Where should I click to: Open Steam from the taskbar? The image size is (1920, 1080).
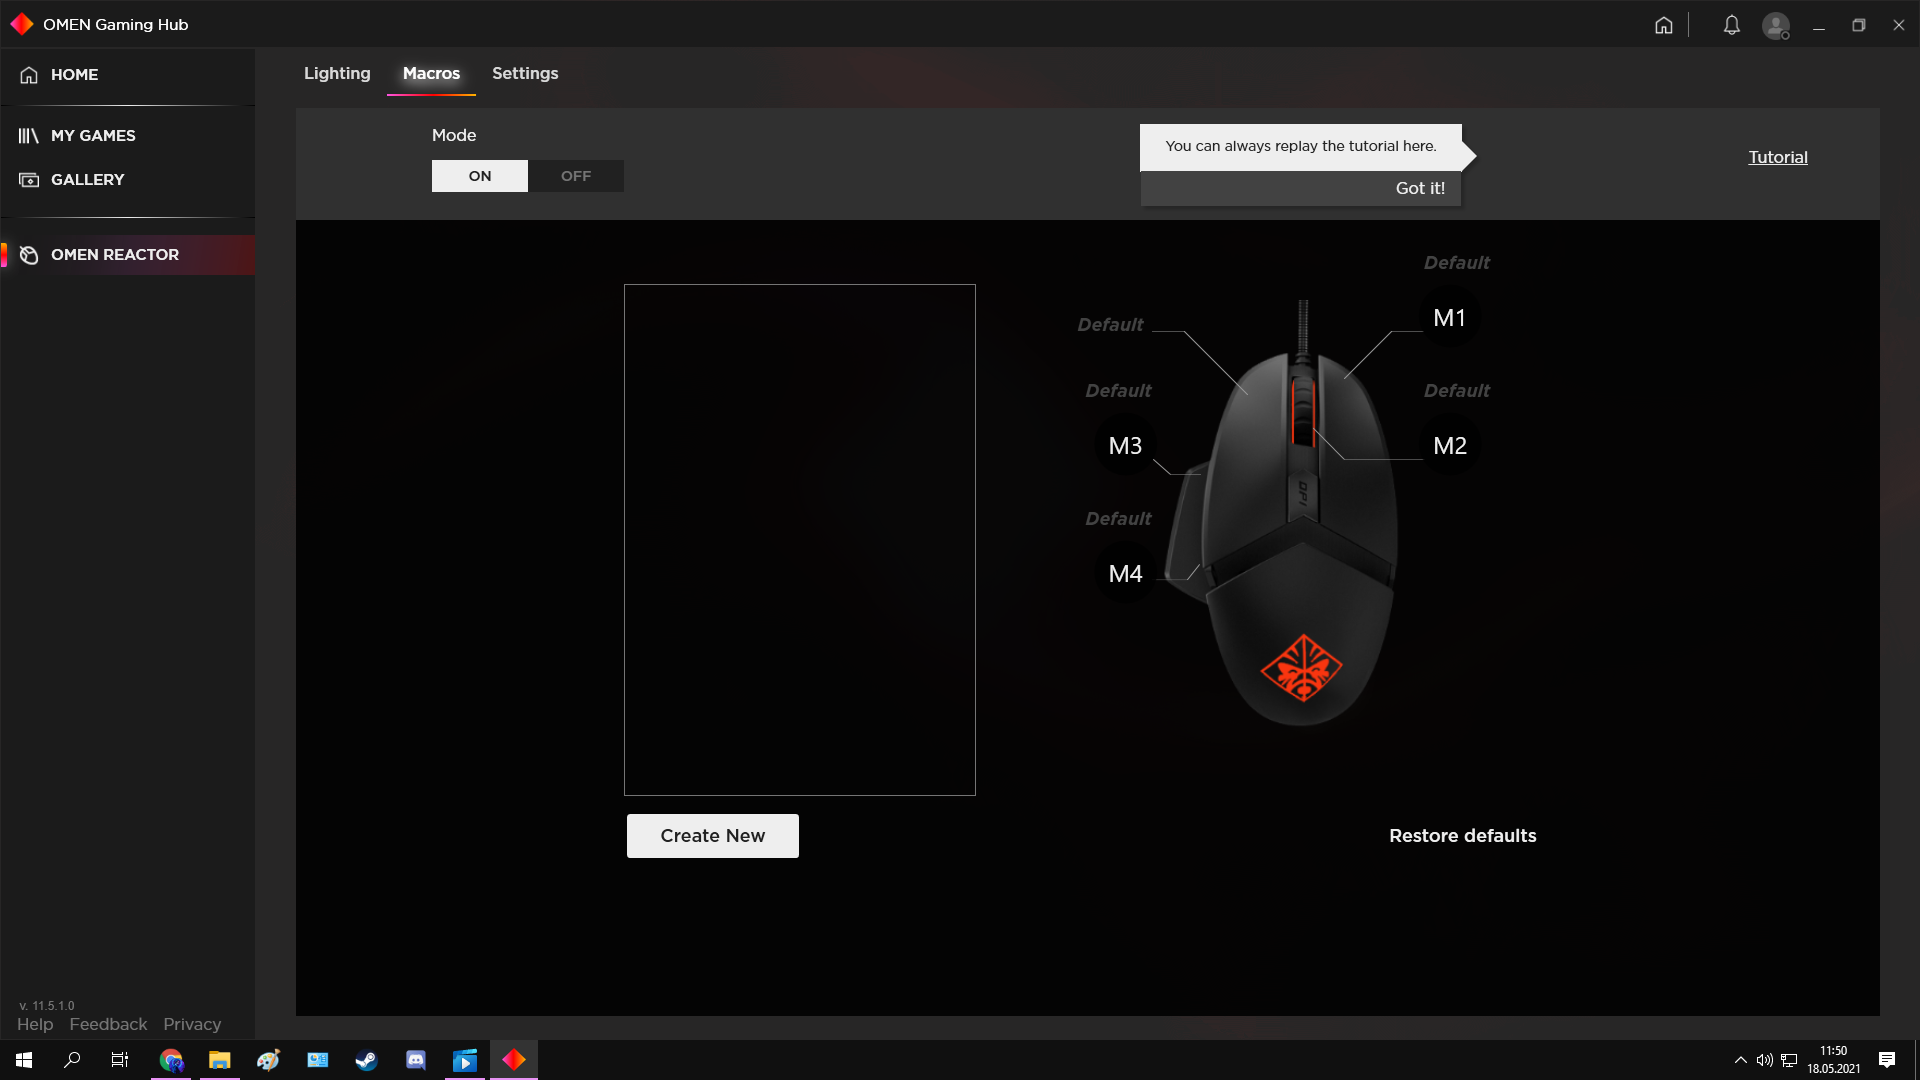coord(366,1060)
